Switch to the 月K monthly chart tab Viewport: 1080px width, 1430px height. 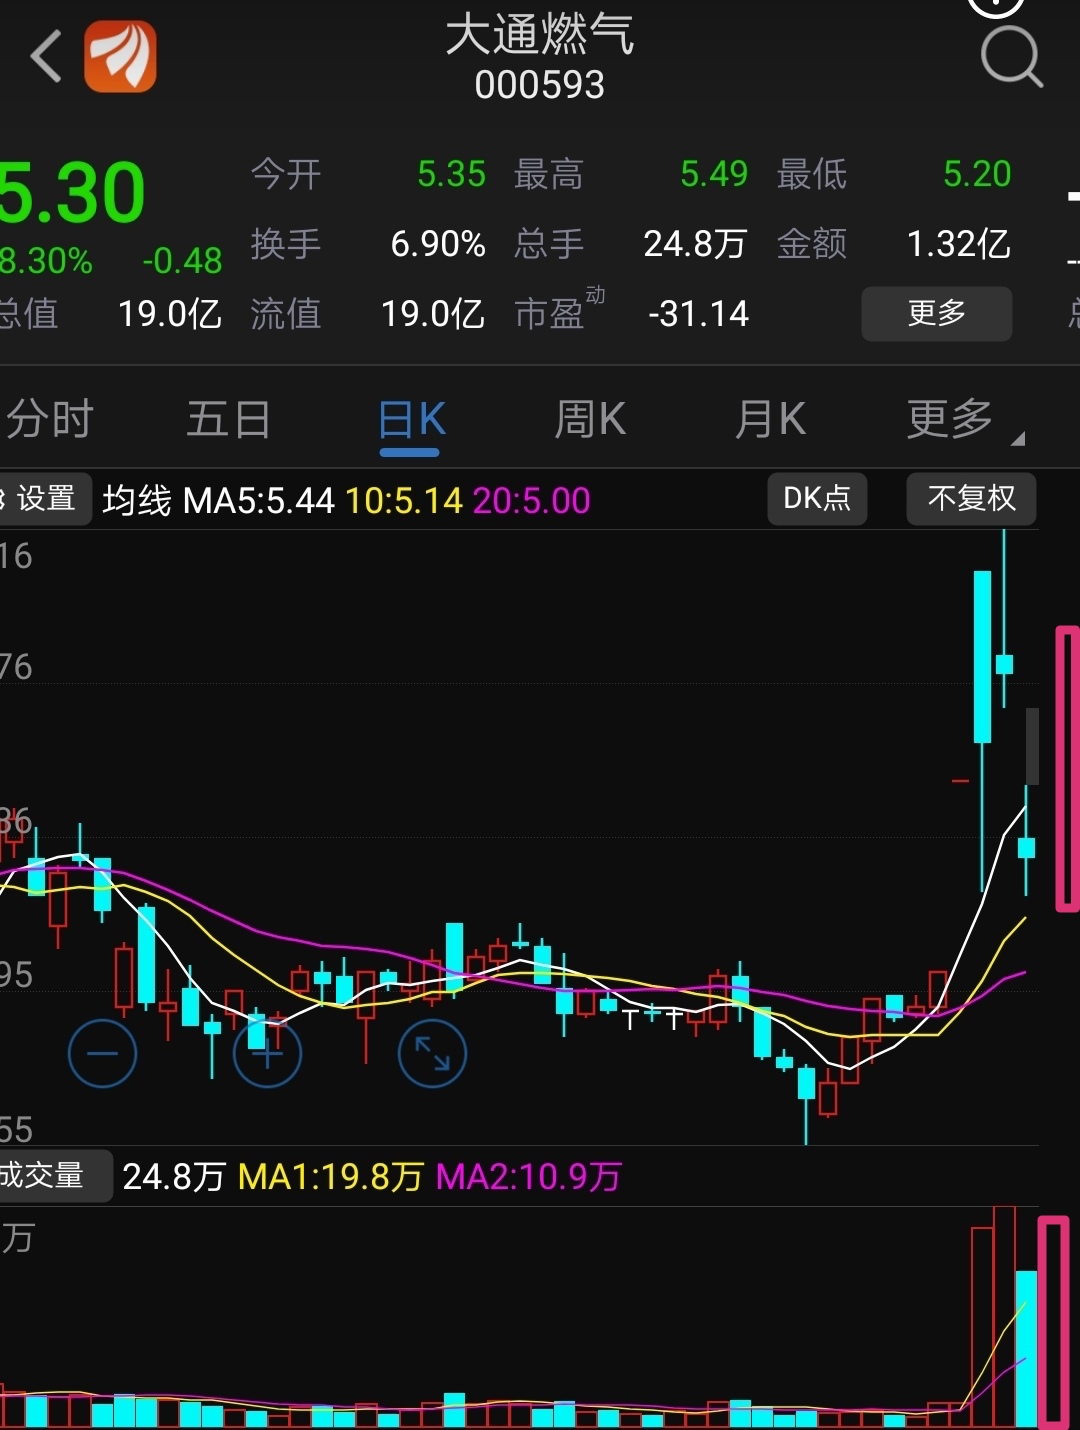pos(770,419)
